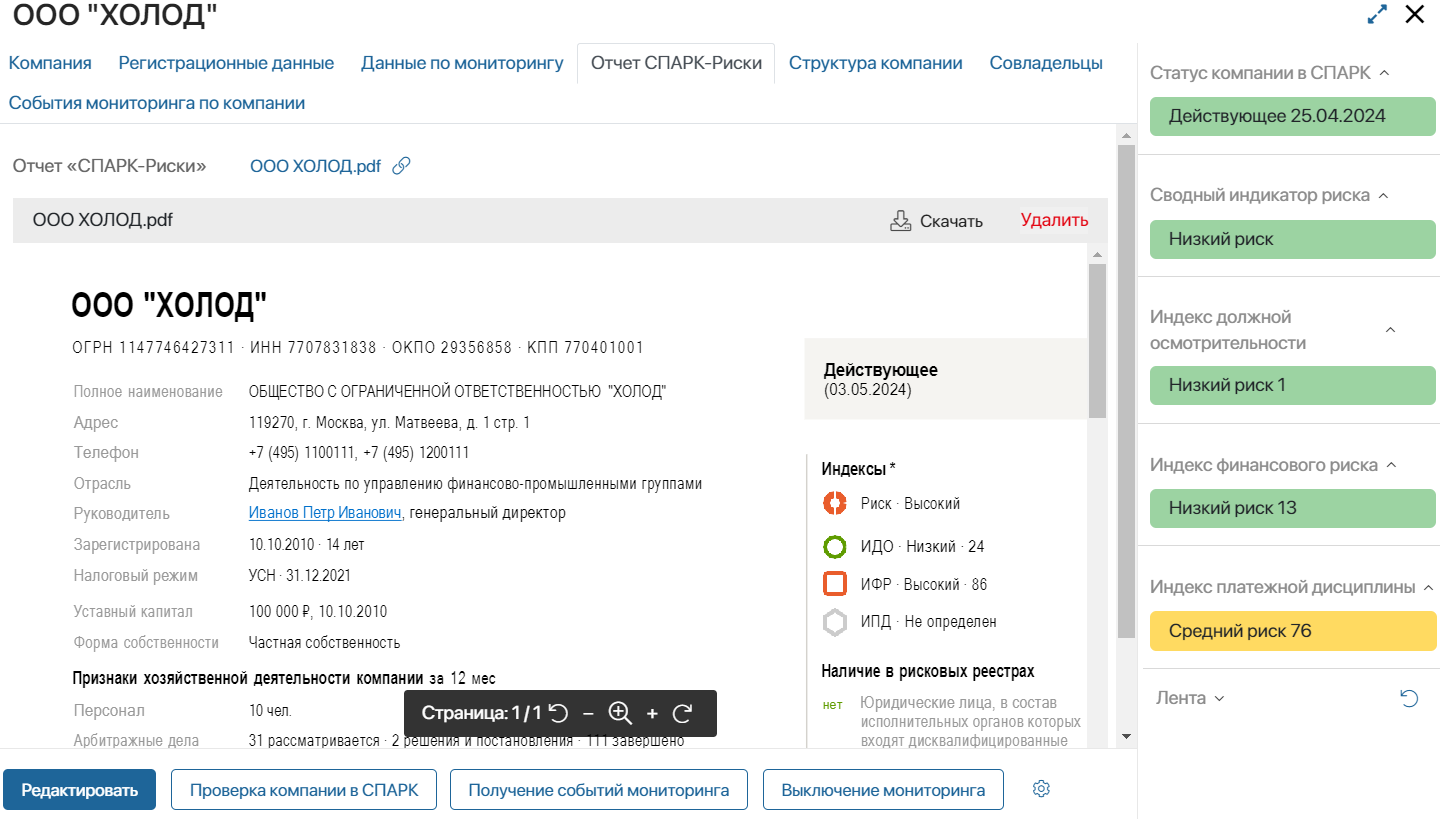Viewport: 1440px width, 819px height.
Task: Zoom in with plus in PDF toolbar
Action: [652, 713]
